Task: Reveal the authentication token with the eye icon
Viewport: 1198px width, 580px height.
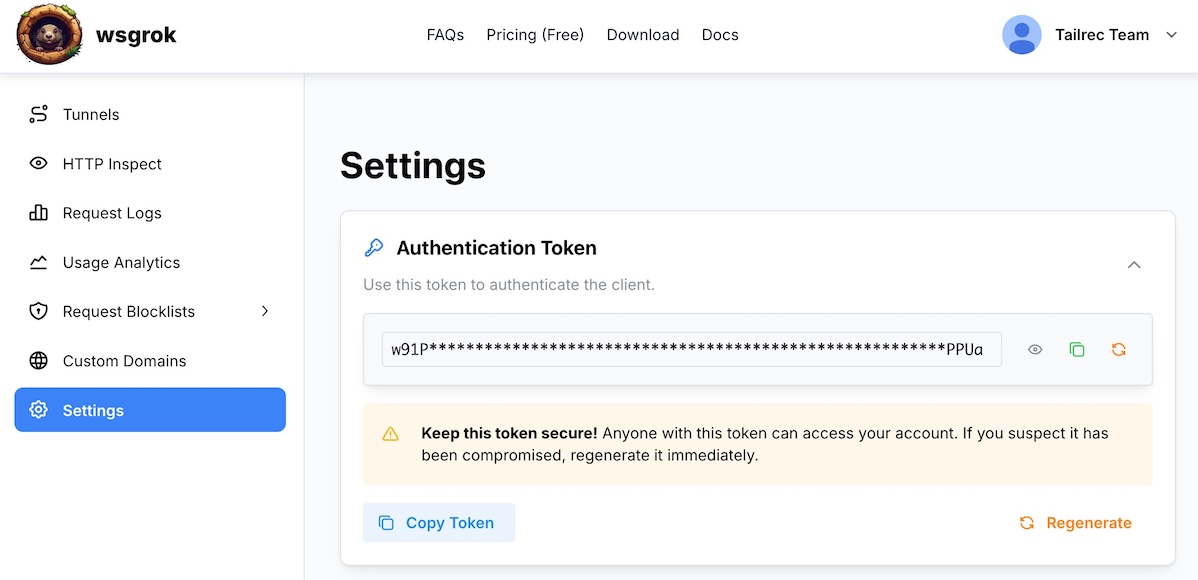Action: click(1034, 349)
